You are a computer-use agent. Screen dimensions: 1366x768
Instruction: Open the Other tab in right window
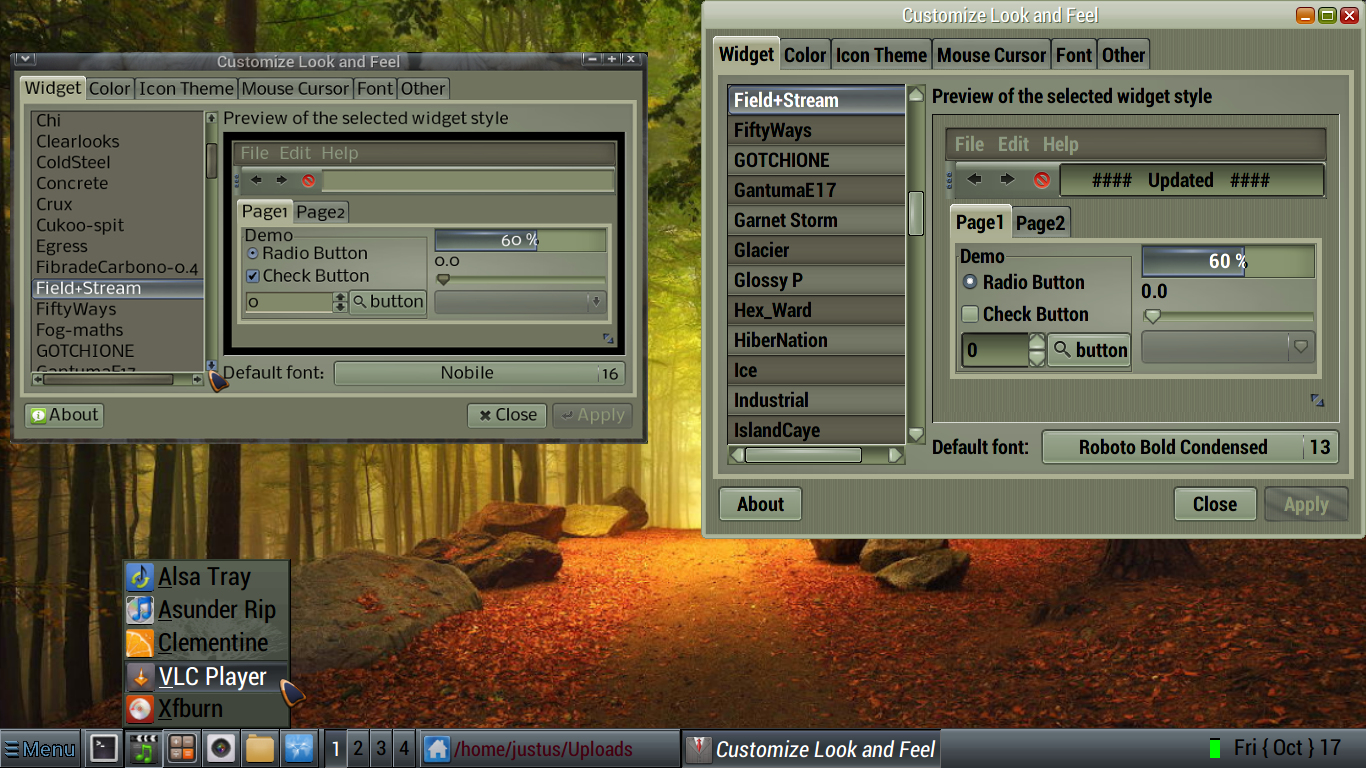coord(1123,55)
